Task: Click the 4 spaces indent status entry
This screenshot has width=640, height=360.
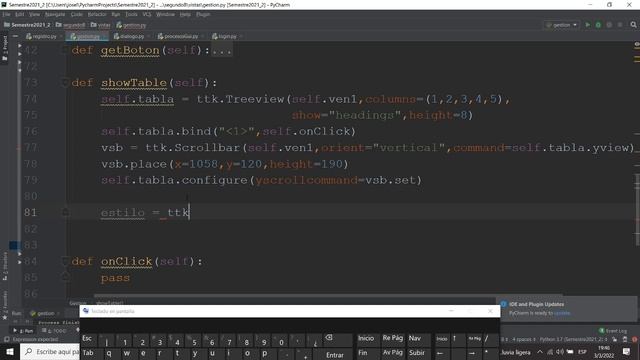Action: (523, 339)
